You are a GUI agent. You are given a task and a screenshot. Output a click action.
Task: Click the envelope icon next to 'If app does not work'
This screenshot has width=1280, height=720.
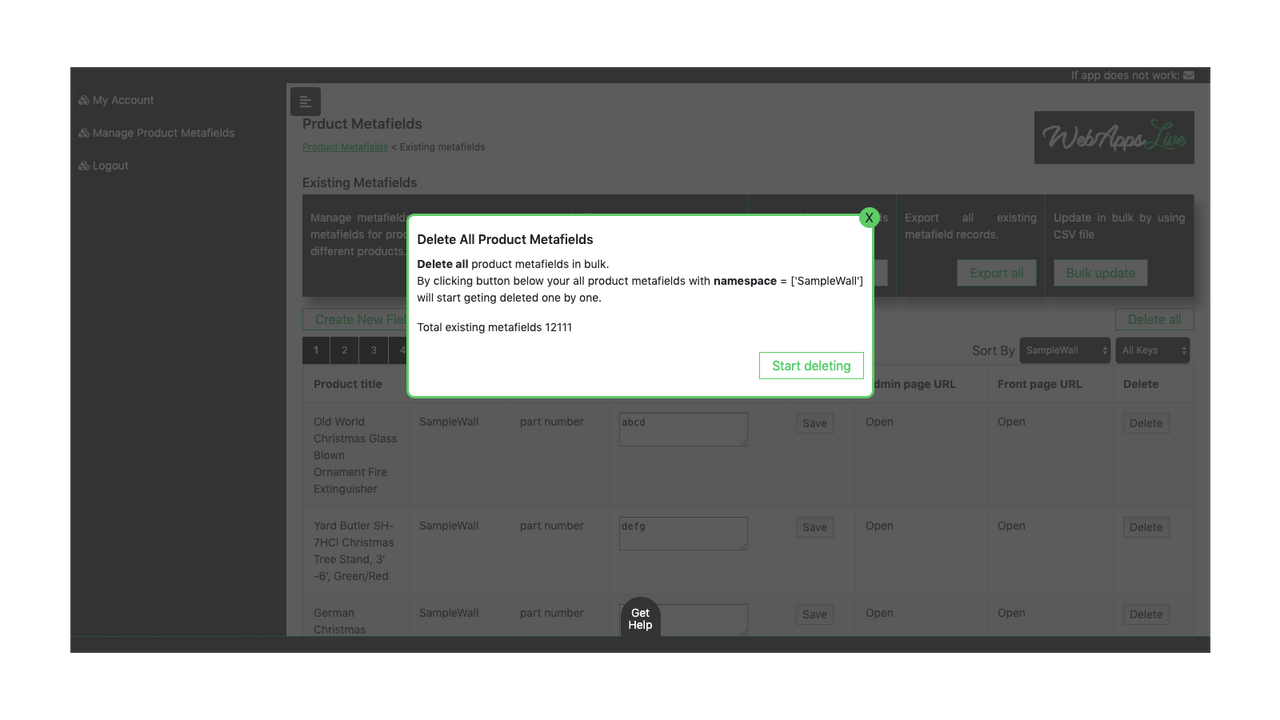pos(1187,74)
